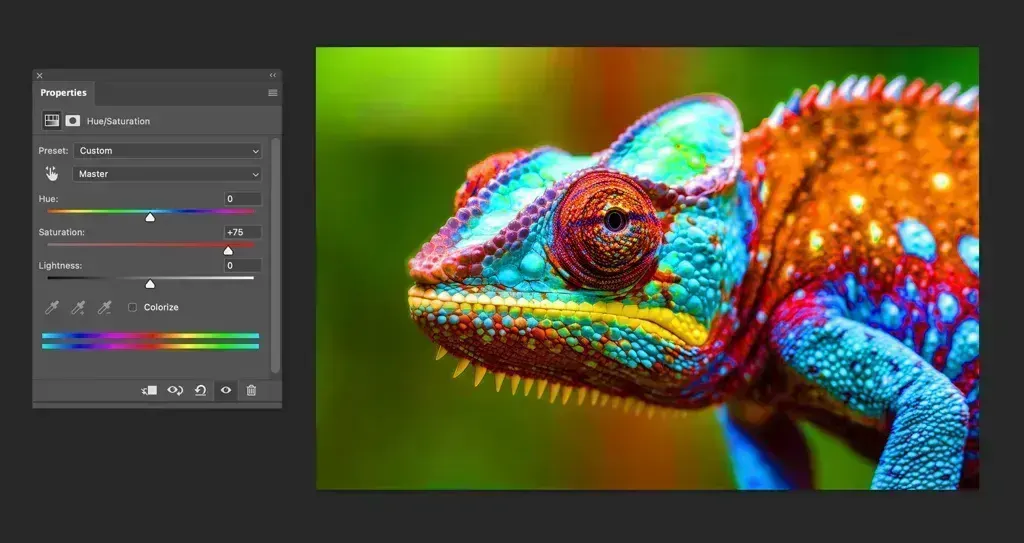Toggle adjustment layer visibility eye
This screenshot has width=1024, height=543.
click(x=226, y=390)
